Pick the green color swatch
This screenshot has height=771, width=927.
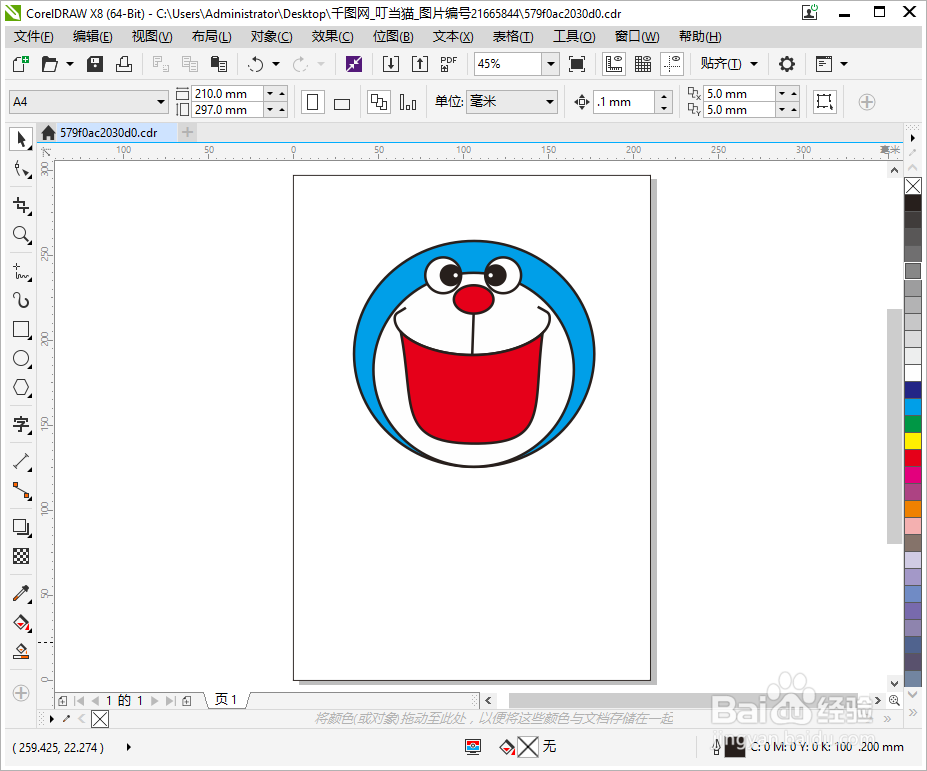(x=913, y=424)
